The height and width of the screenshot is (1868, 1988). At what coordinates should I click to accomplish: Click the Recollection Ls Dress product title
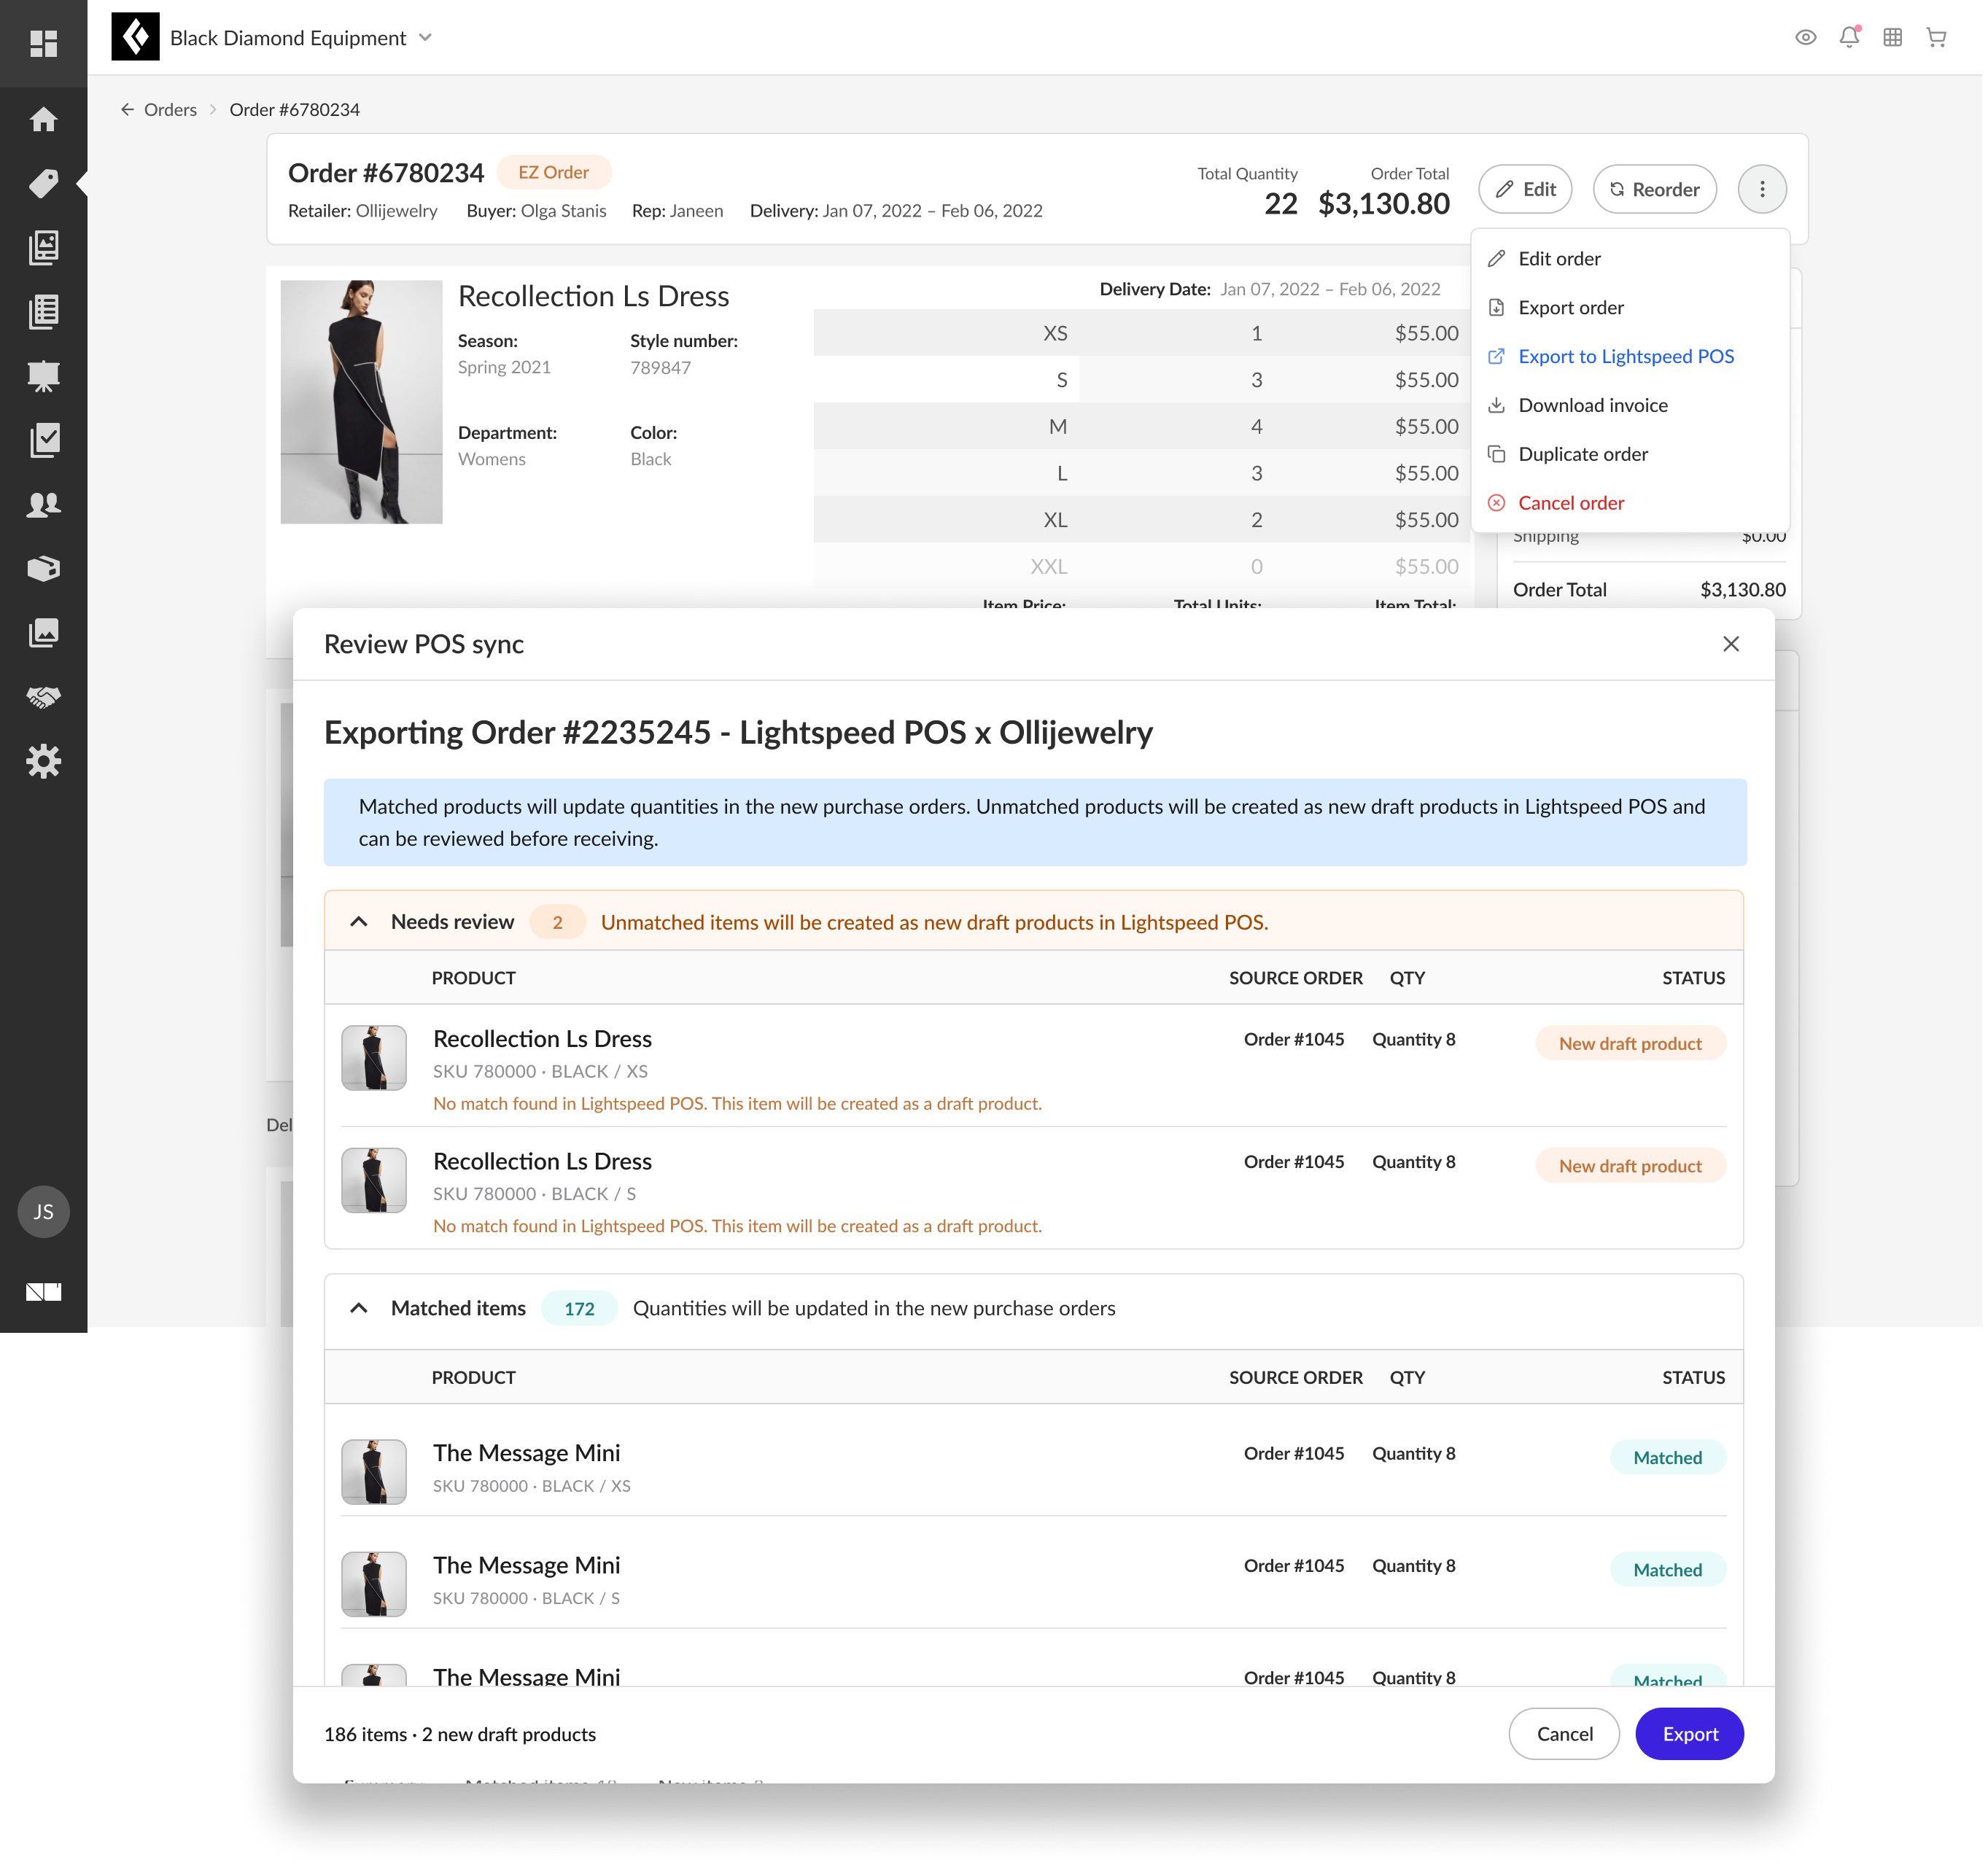[x=595, y=297]
